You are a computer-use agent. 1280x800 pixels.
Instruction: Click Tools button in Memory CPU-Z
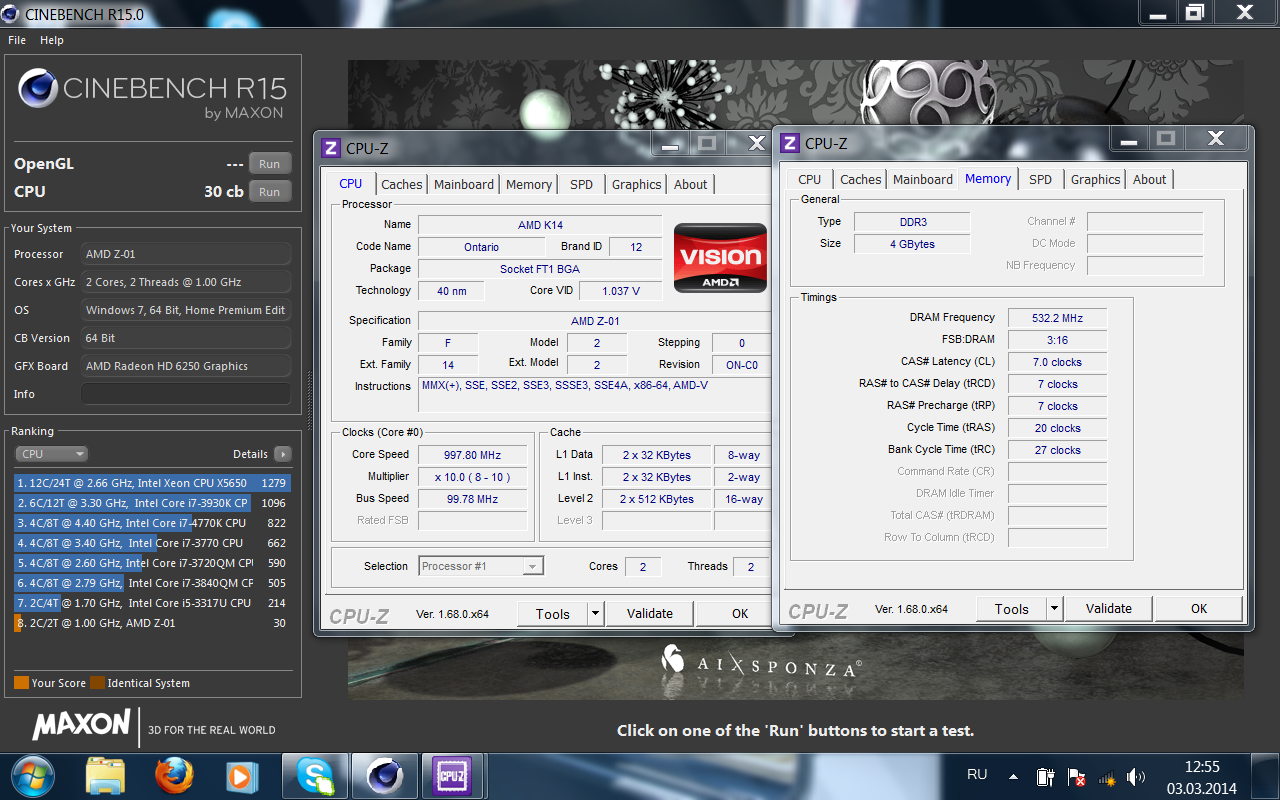pyautogui.click(x=1012, y=609)
